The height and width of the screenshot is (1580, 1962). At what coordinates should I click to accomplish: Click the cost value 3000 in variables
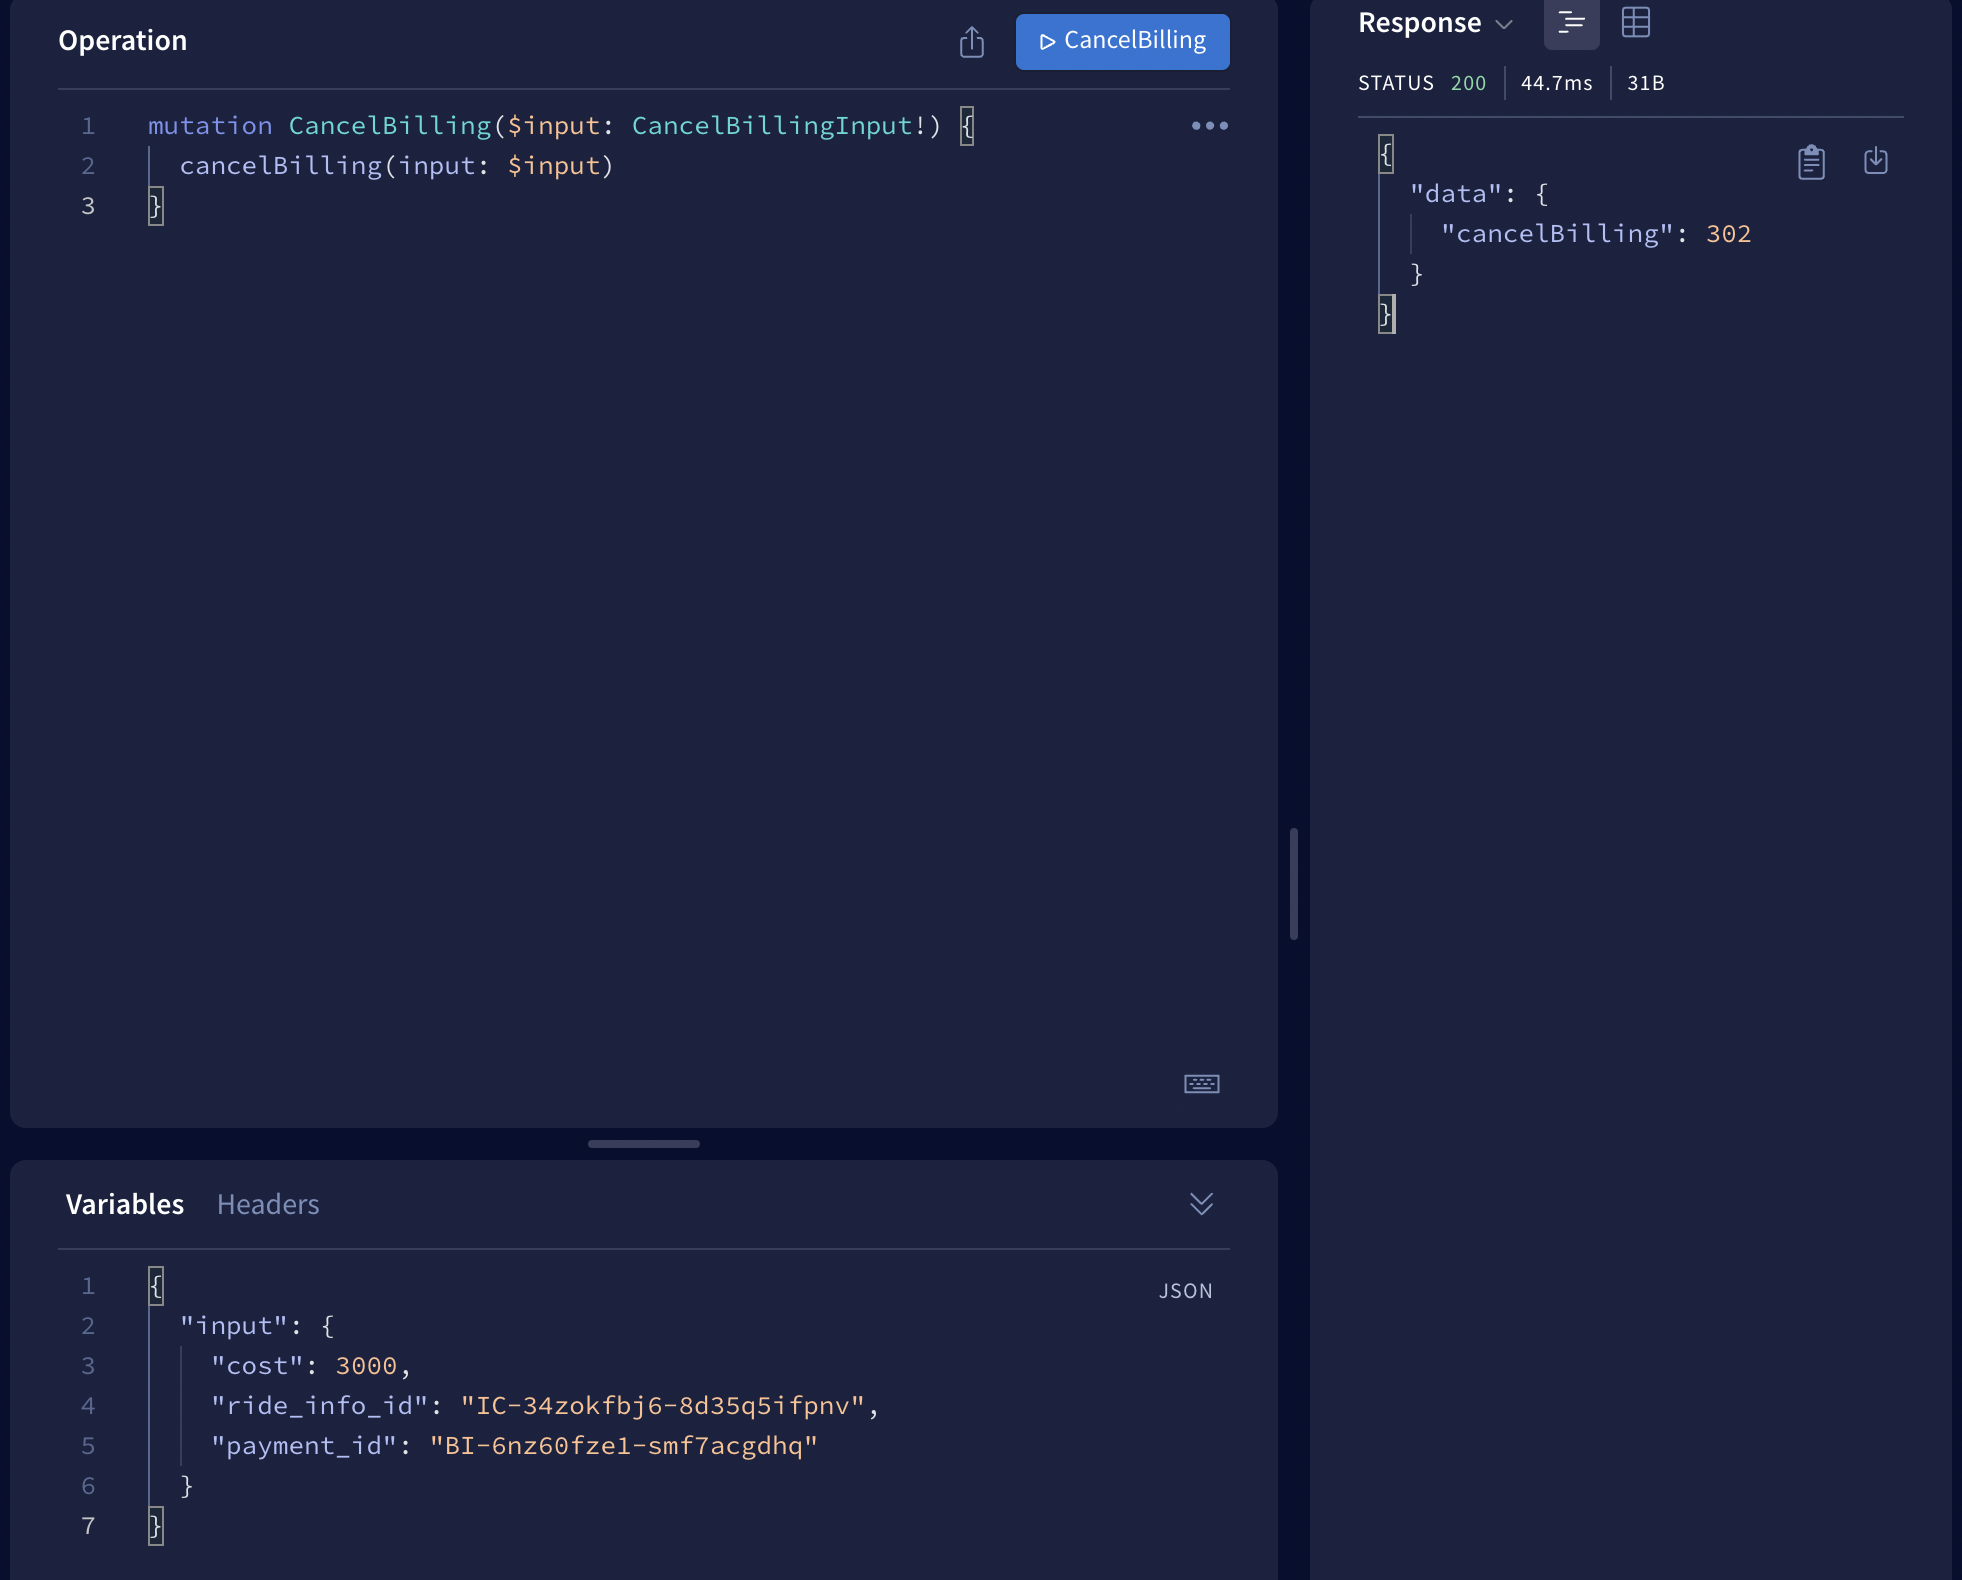[366, 1366]
